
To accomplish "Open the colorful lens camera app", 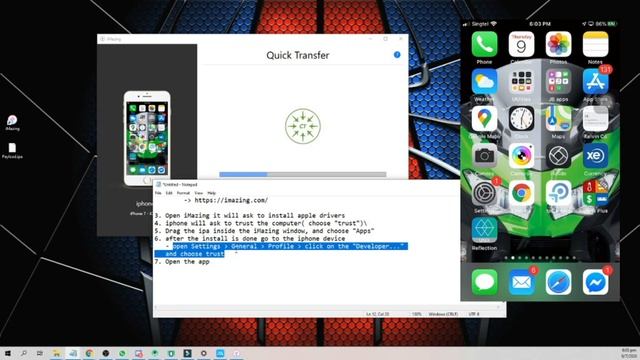I will (521, 156).
